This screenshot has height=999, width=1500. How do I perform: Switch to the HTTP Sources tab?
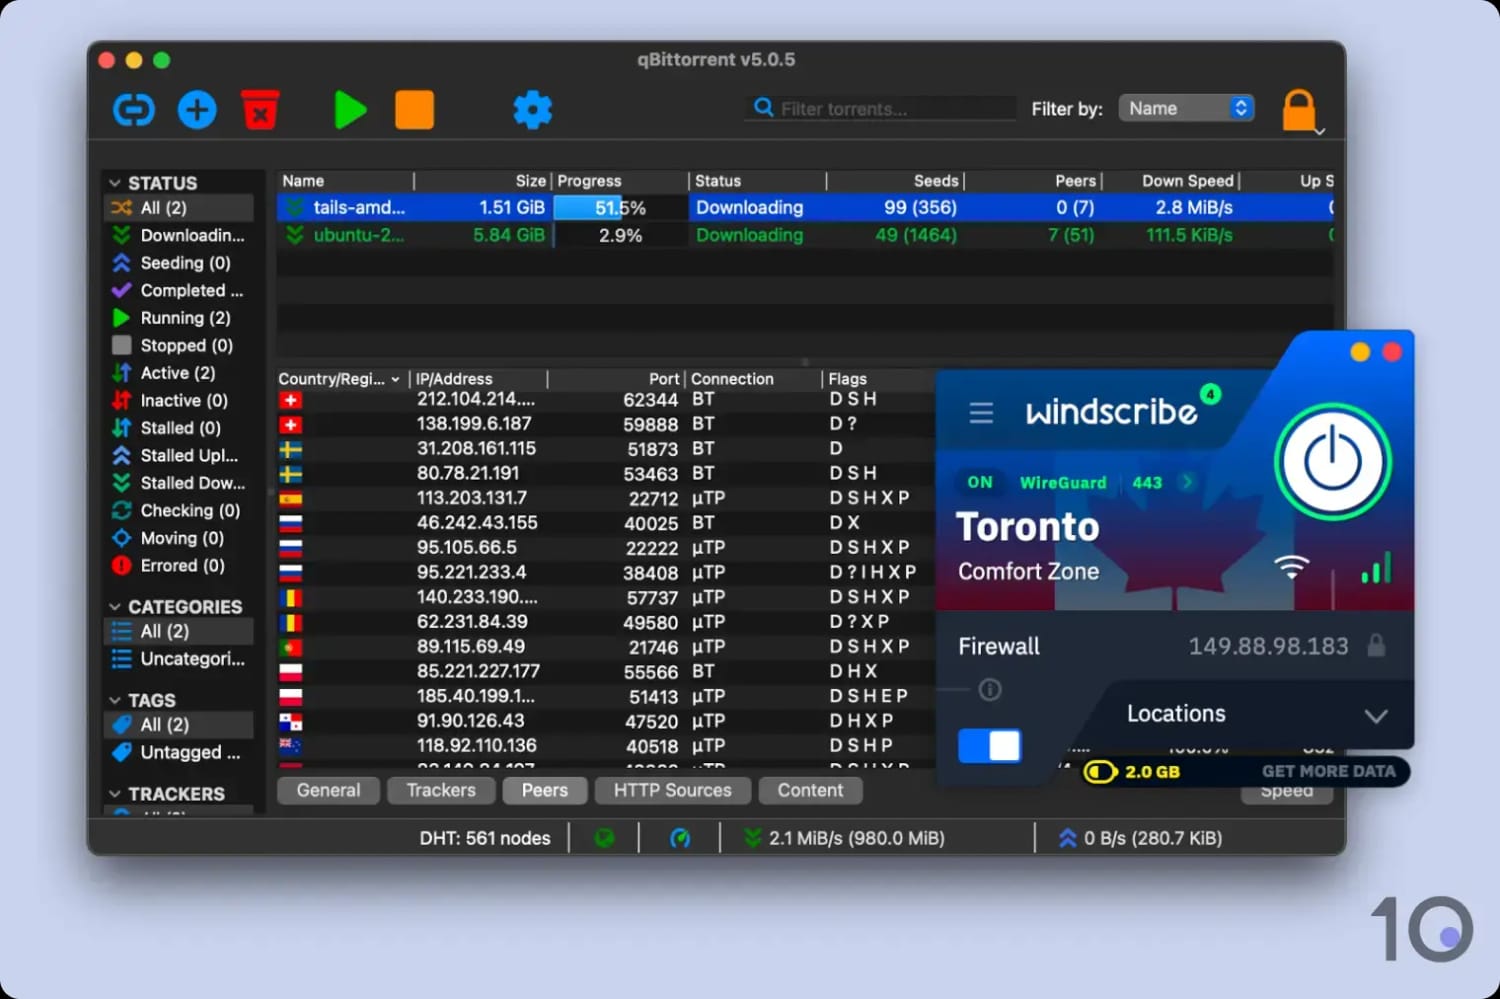(673, 790)
